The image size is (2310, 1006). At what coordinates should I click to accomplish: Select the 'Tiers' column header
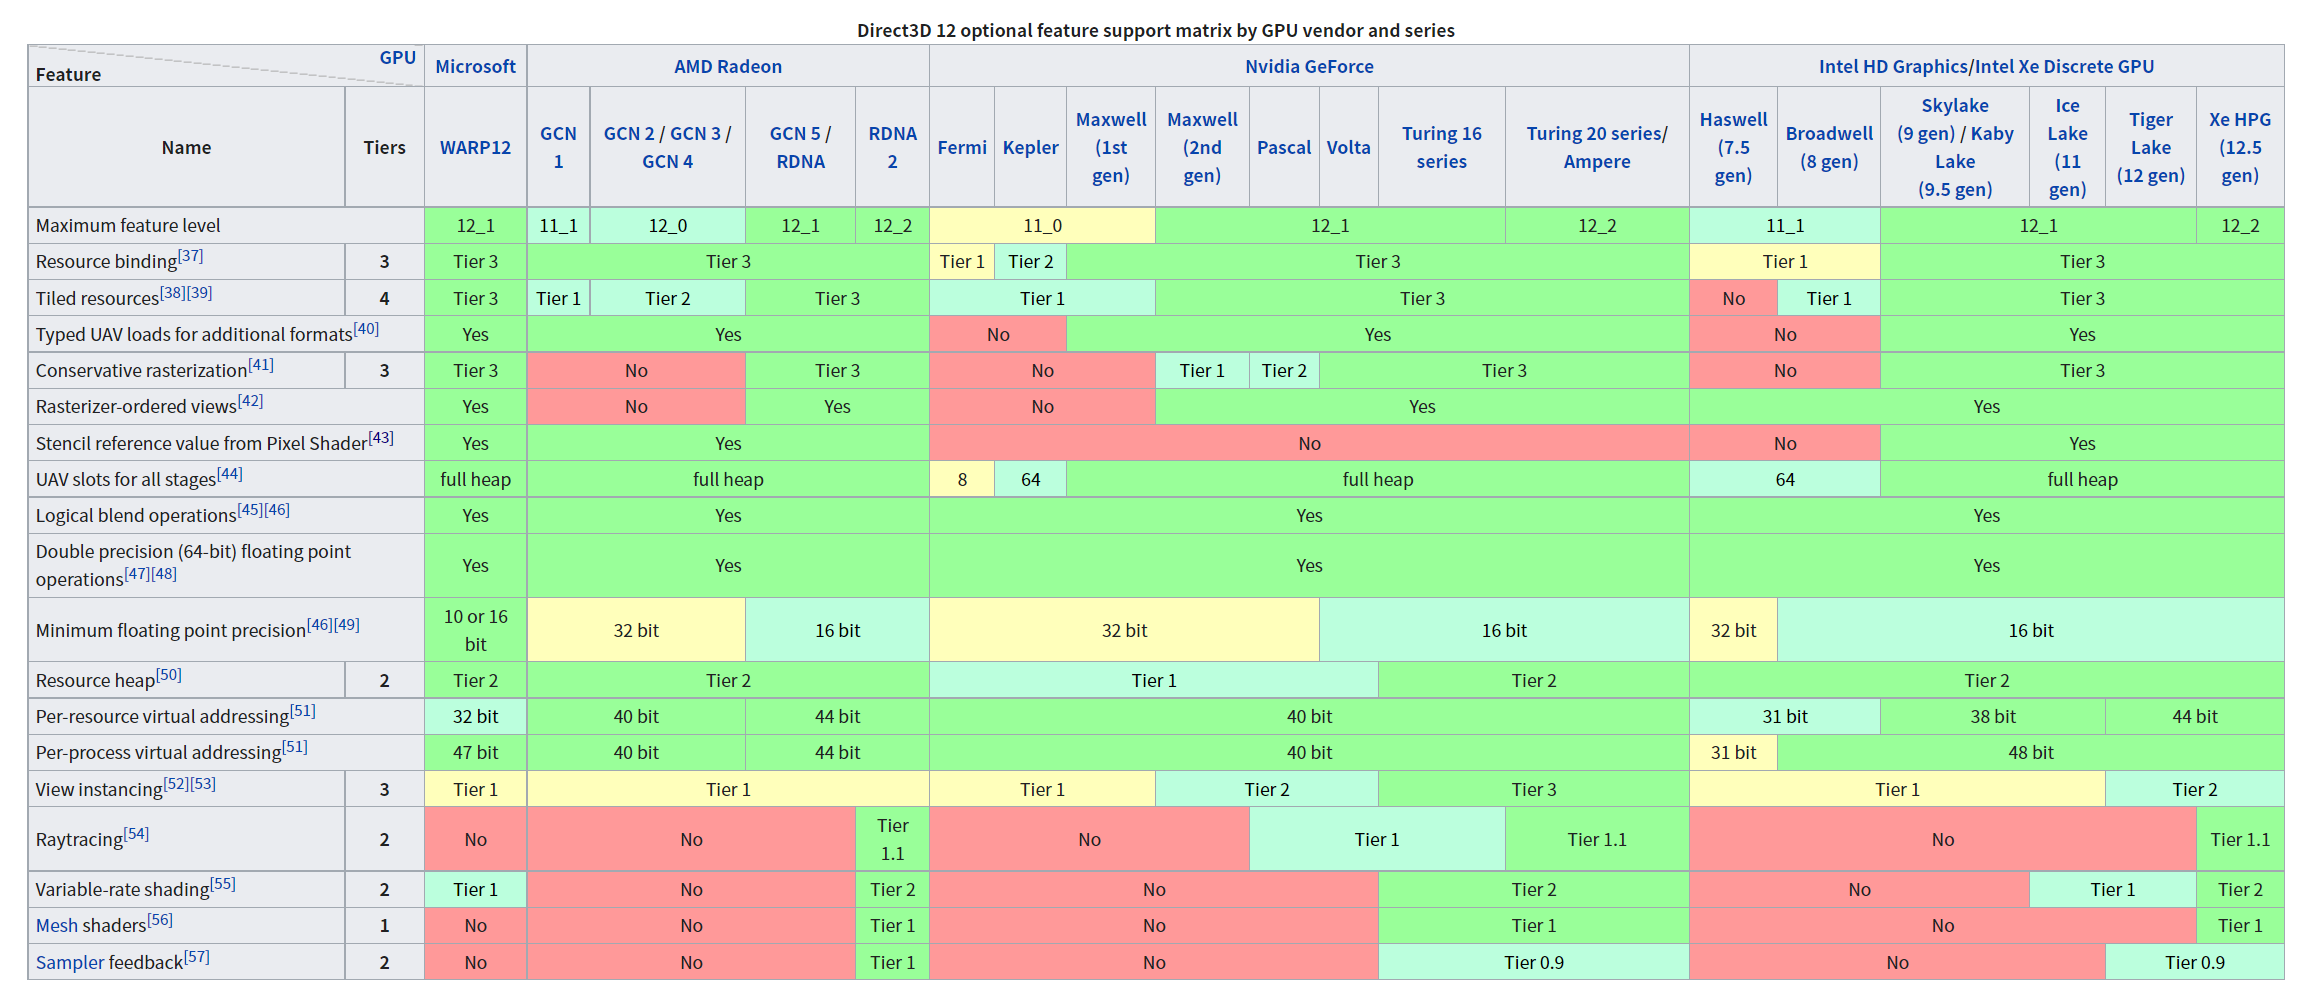pos(384,147)
